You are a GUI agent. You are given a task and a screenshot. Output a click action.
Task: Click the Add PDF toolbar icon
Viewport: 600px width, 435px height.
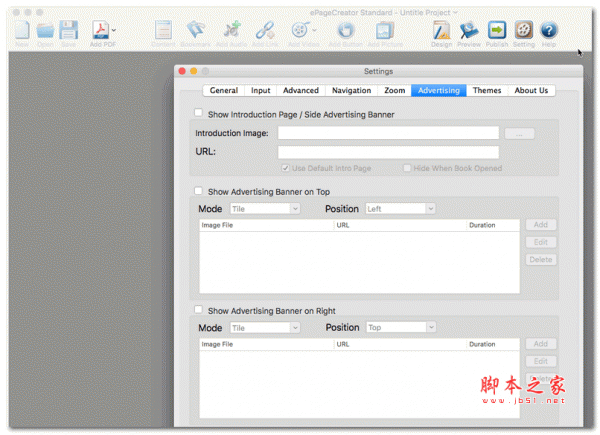pyautogui.click(x=101, y=30)
